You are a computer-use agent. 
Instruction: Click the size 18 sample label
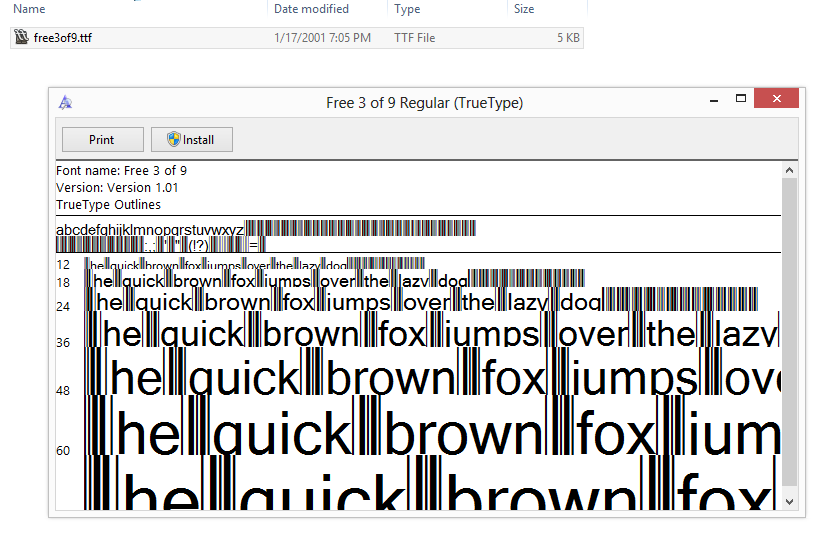(x=63, y=283)
